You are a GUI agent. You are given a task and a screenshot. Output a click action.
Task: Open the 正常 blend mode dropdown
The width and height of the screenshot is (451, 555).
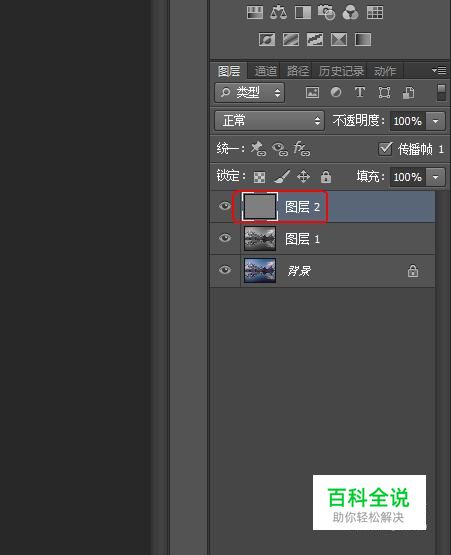[269, 121]
